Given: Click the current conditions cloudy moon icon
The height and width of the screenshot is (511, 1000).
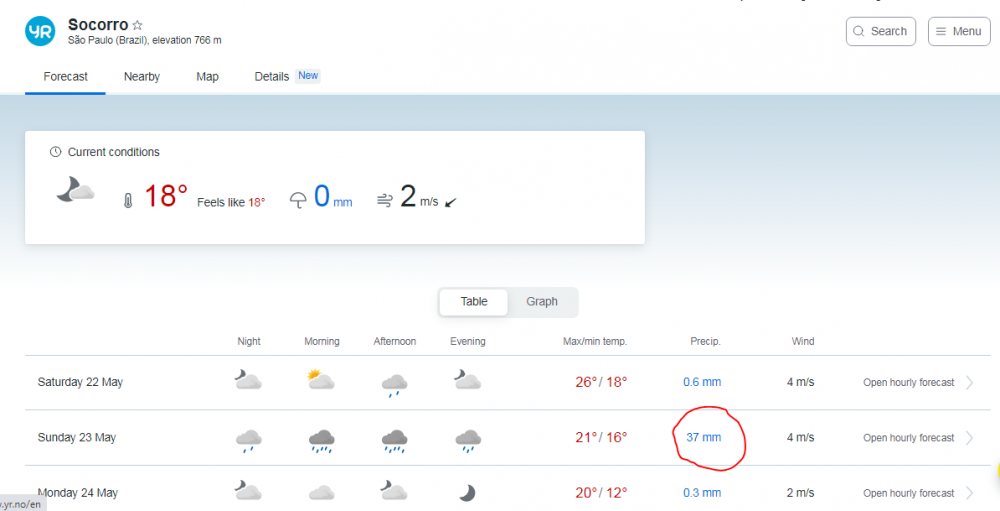Looking at the screenshot, I should coord(75,190).
